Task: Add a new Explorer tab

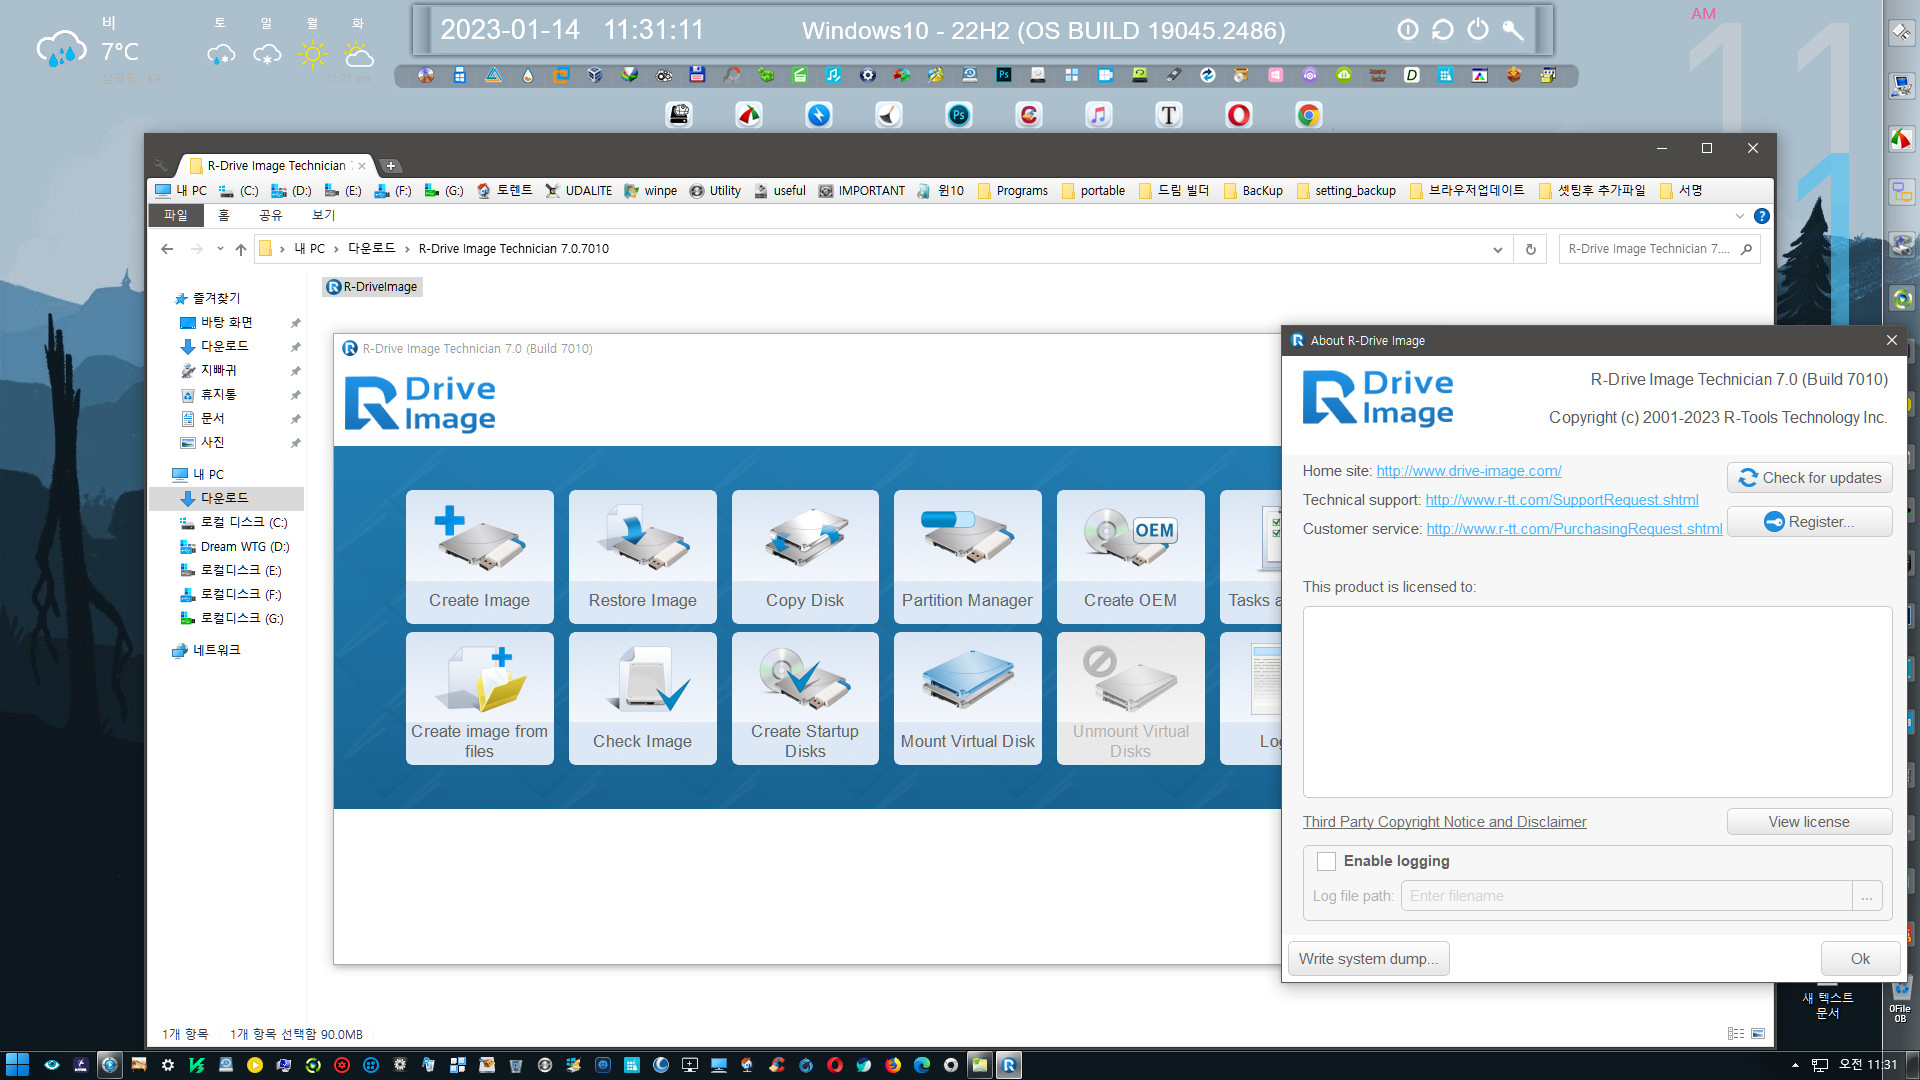Action: tap(391, 166)
